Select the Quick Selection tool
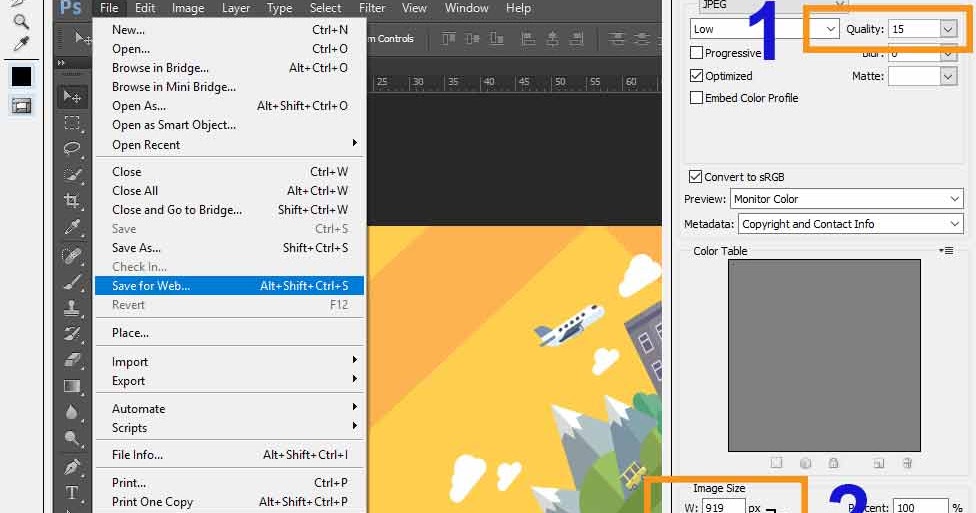The image size is (976, 513). 72,175
